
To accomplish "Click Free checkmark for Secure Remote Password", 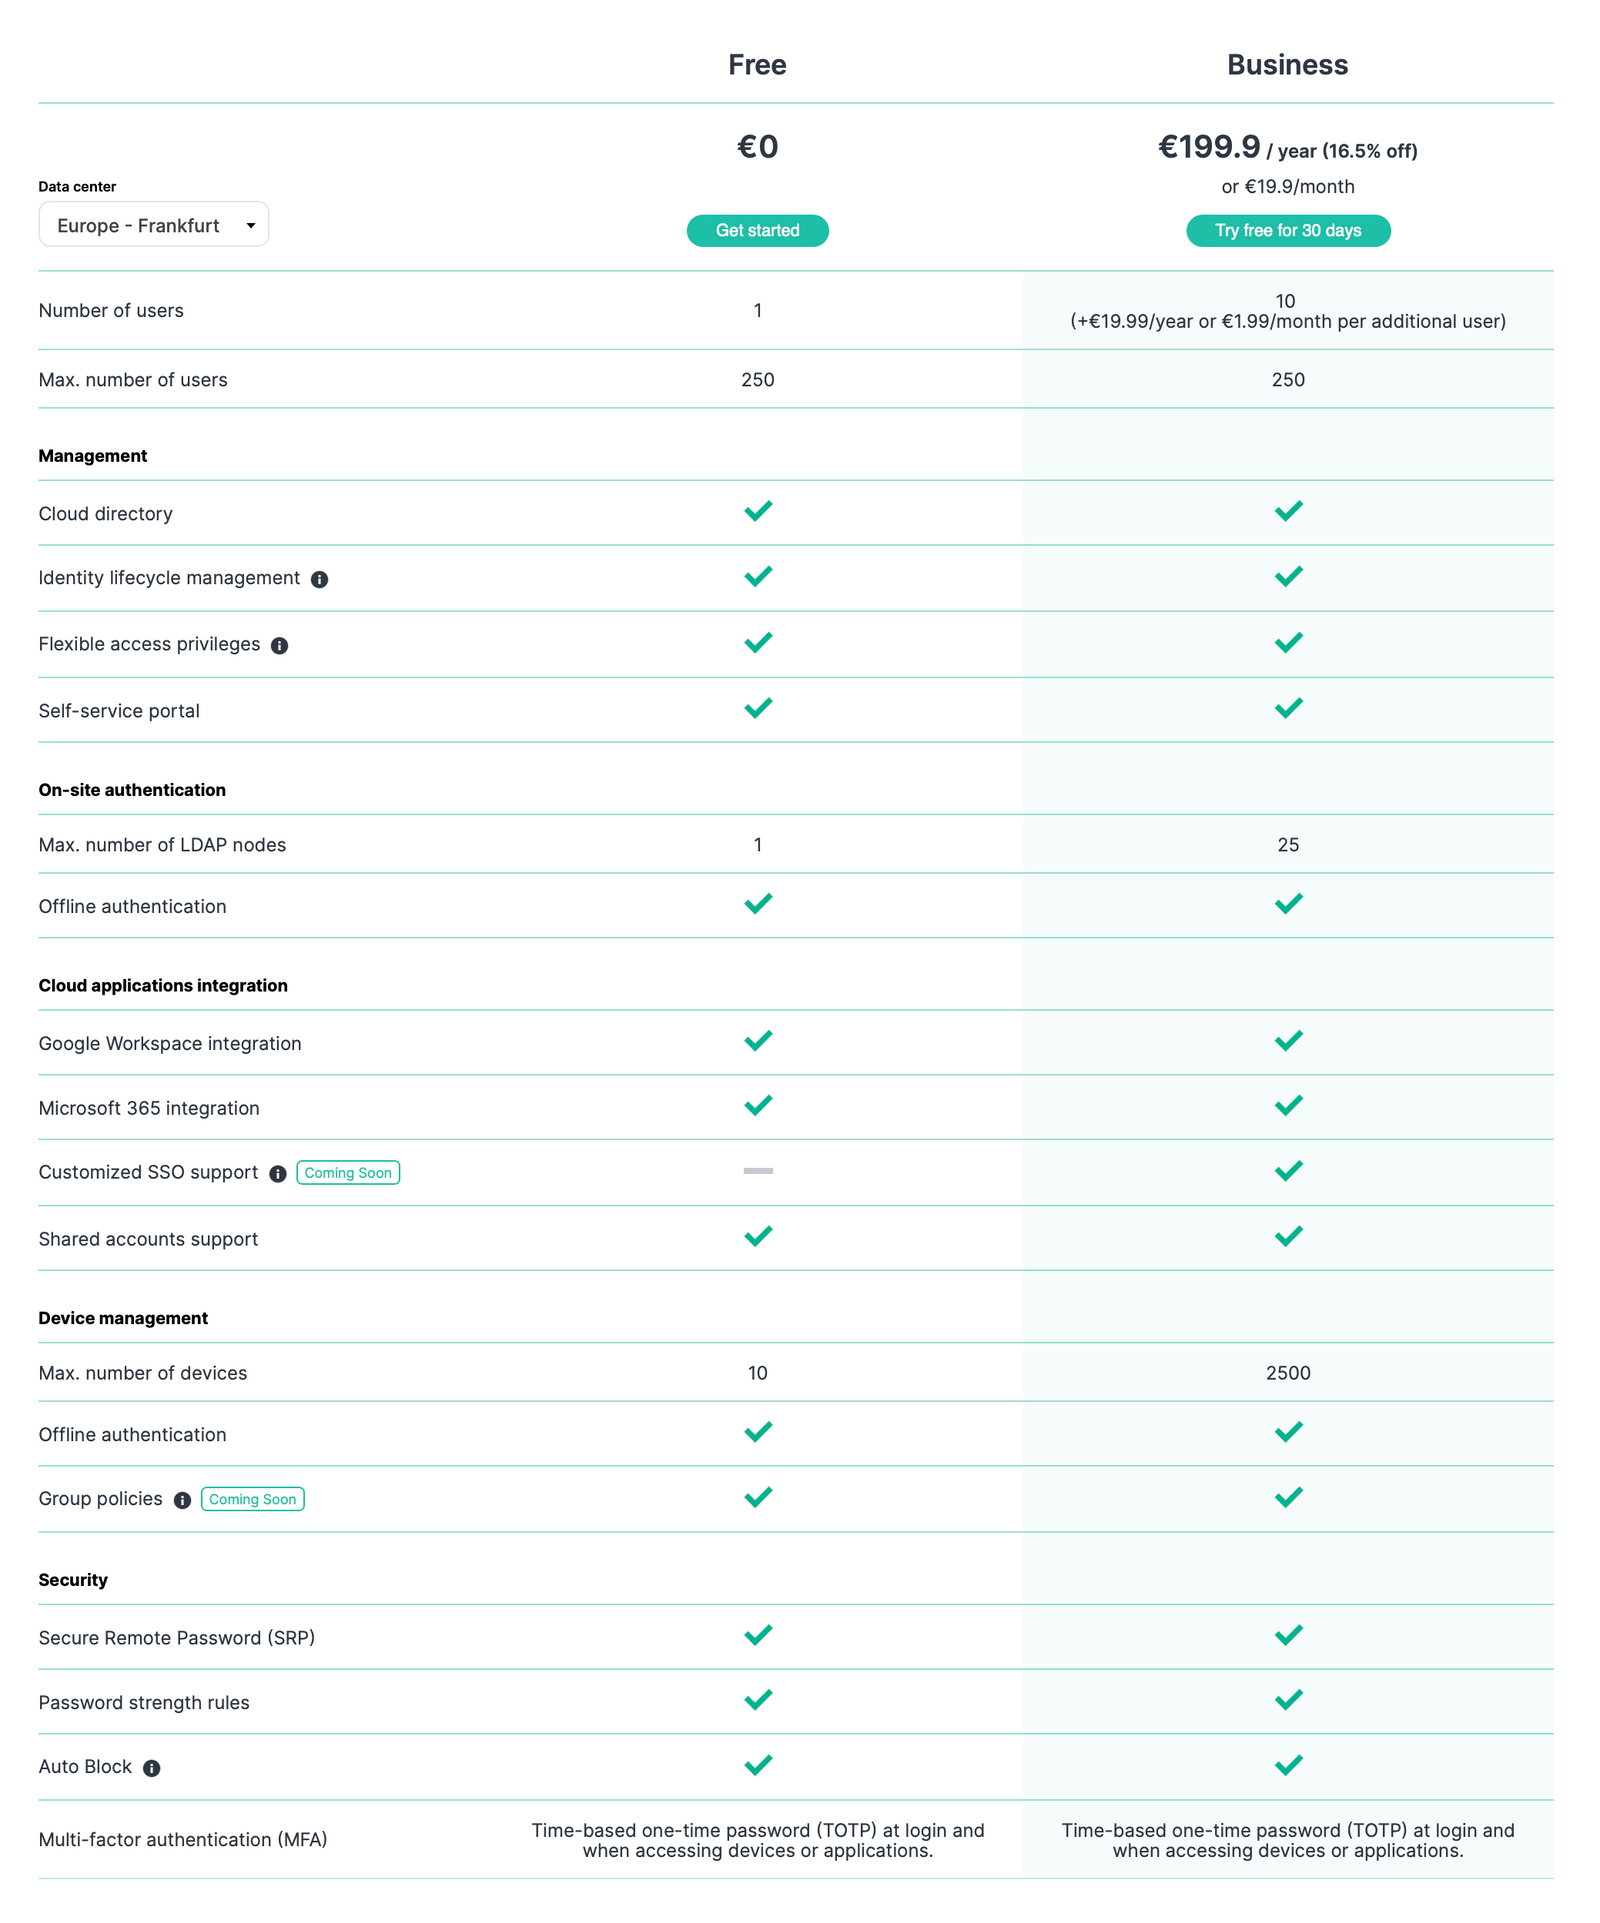I will (x=758, y=1635).
